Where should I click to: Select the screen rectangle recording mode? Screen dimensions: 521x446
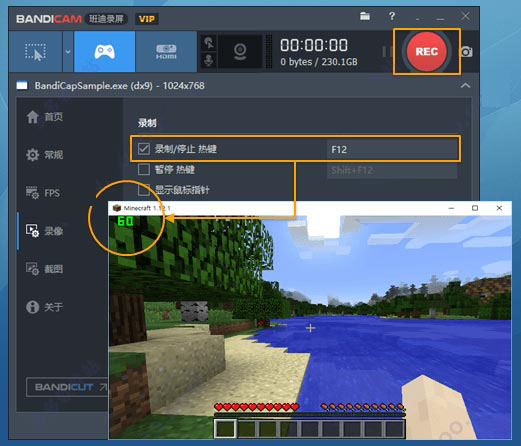(x=35, y=52)
